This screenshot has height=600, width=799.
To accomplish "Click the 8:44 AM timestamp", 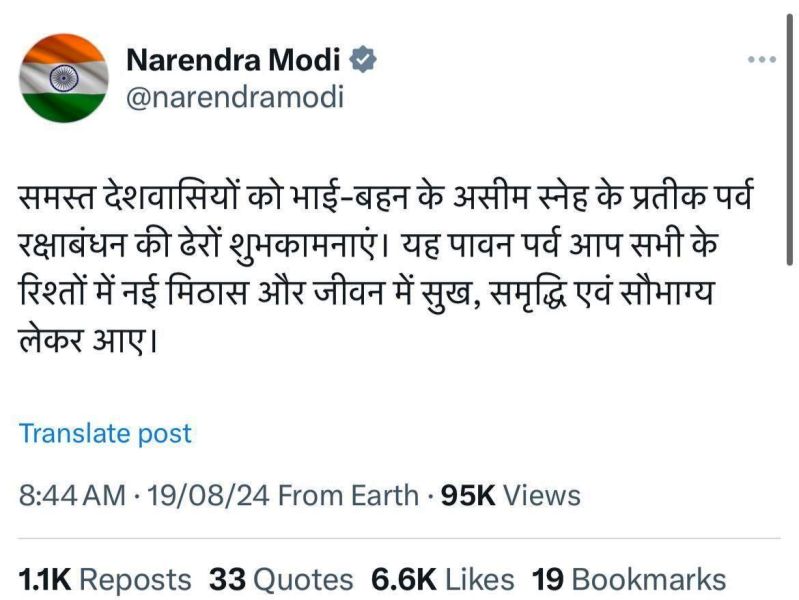I will 72,494.
